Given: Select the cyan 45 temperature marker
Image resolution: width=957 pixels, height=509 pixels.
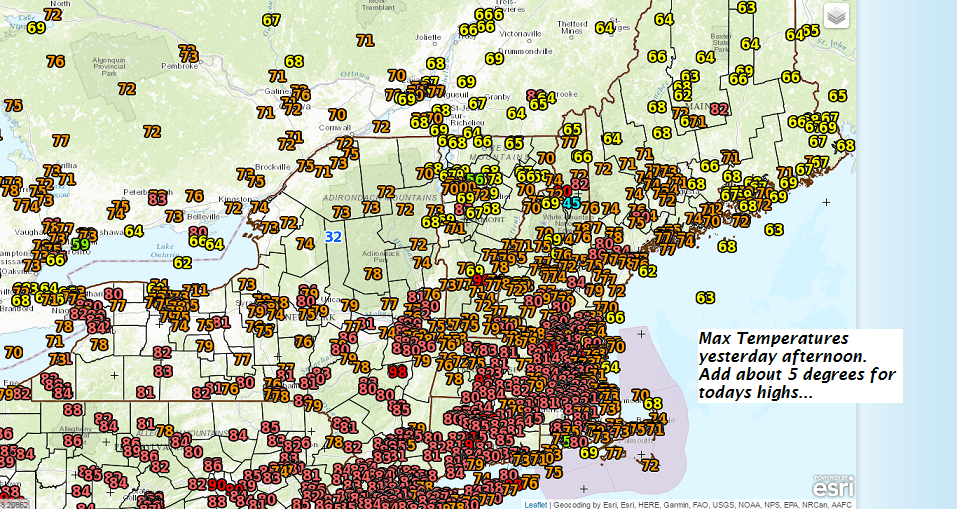Looking at the screenshot, I should pyautogui.click(x=571, y=202).
